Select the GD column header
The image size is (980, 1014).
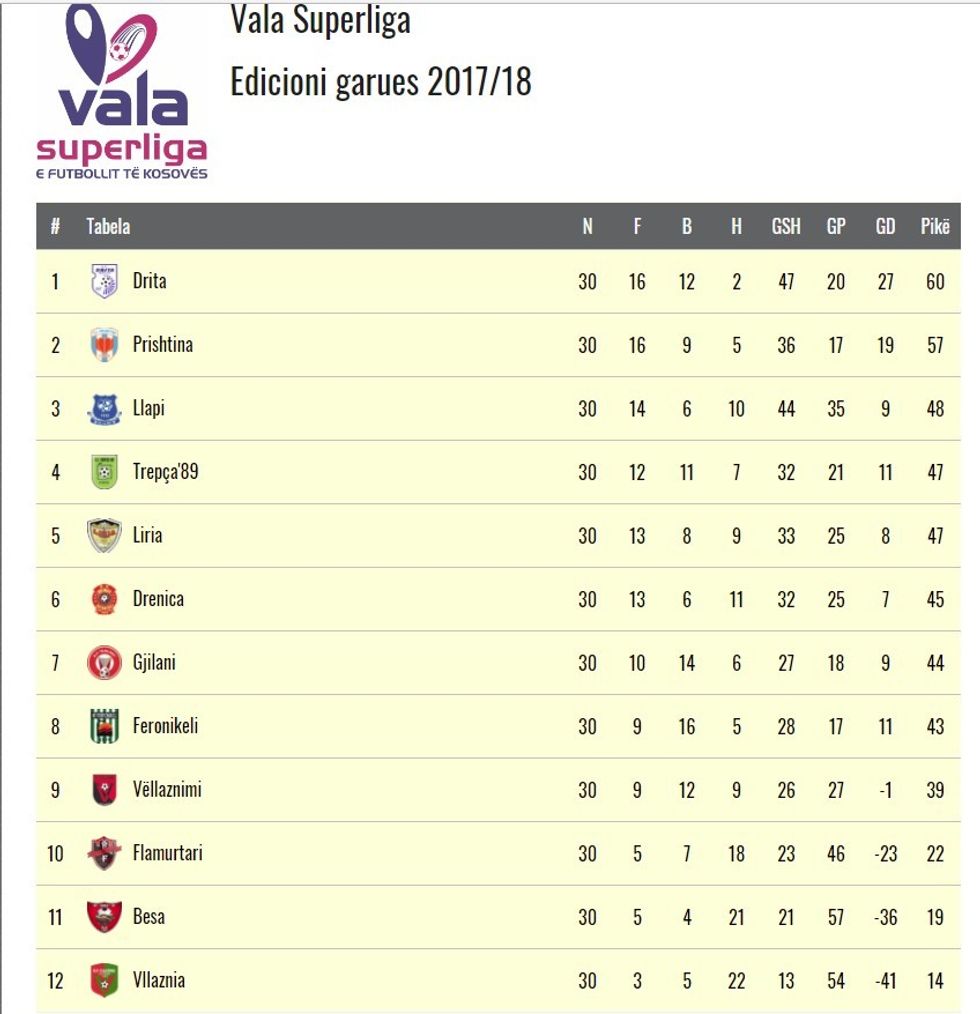(x=886, y=226)
